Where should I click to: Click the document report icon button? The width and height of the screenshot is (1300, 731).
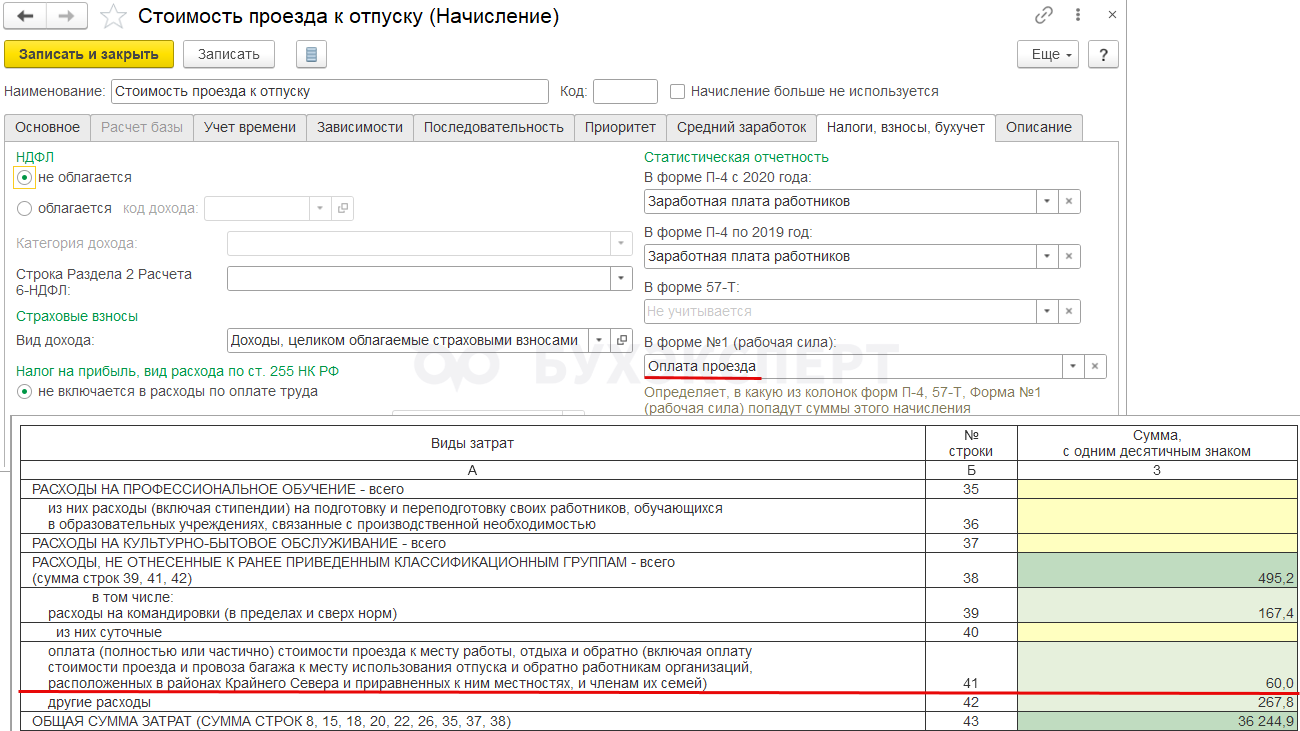click(x=312, y=54)
